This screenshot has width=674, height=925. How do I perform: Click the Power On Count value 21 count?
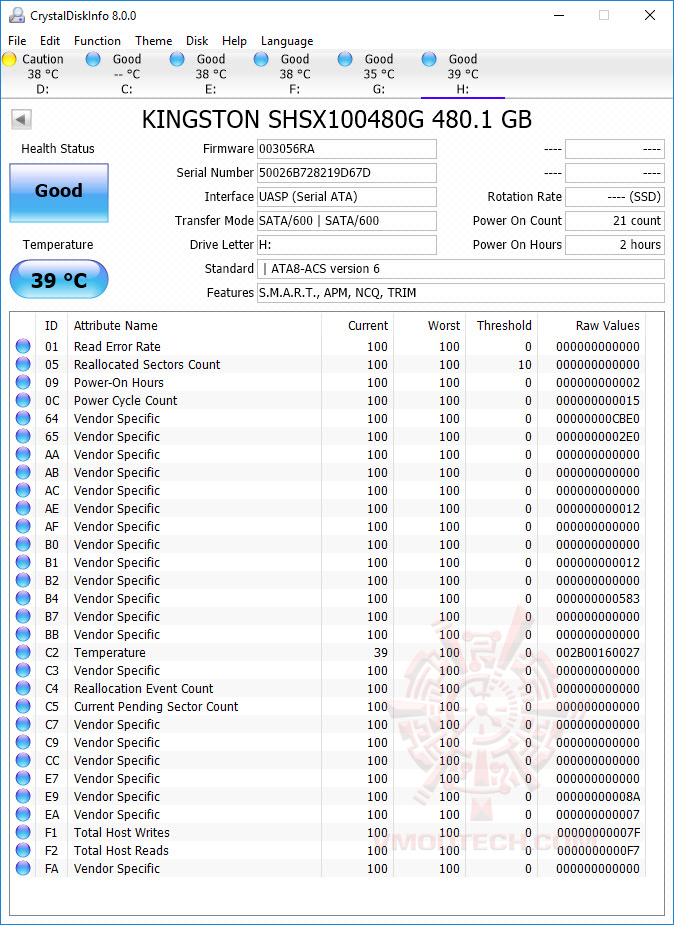(x=614, y=221)
